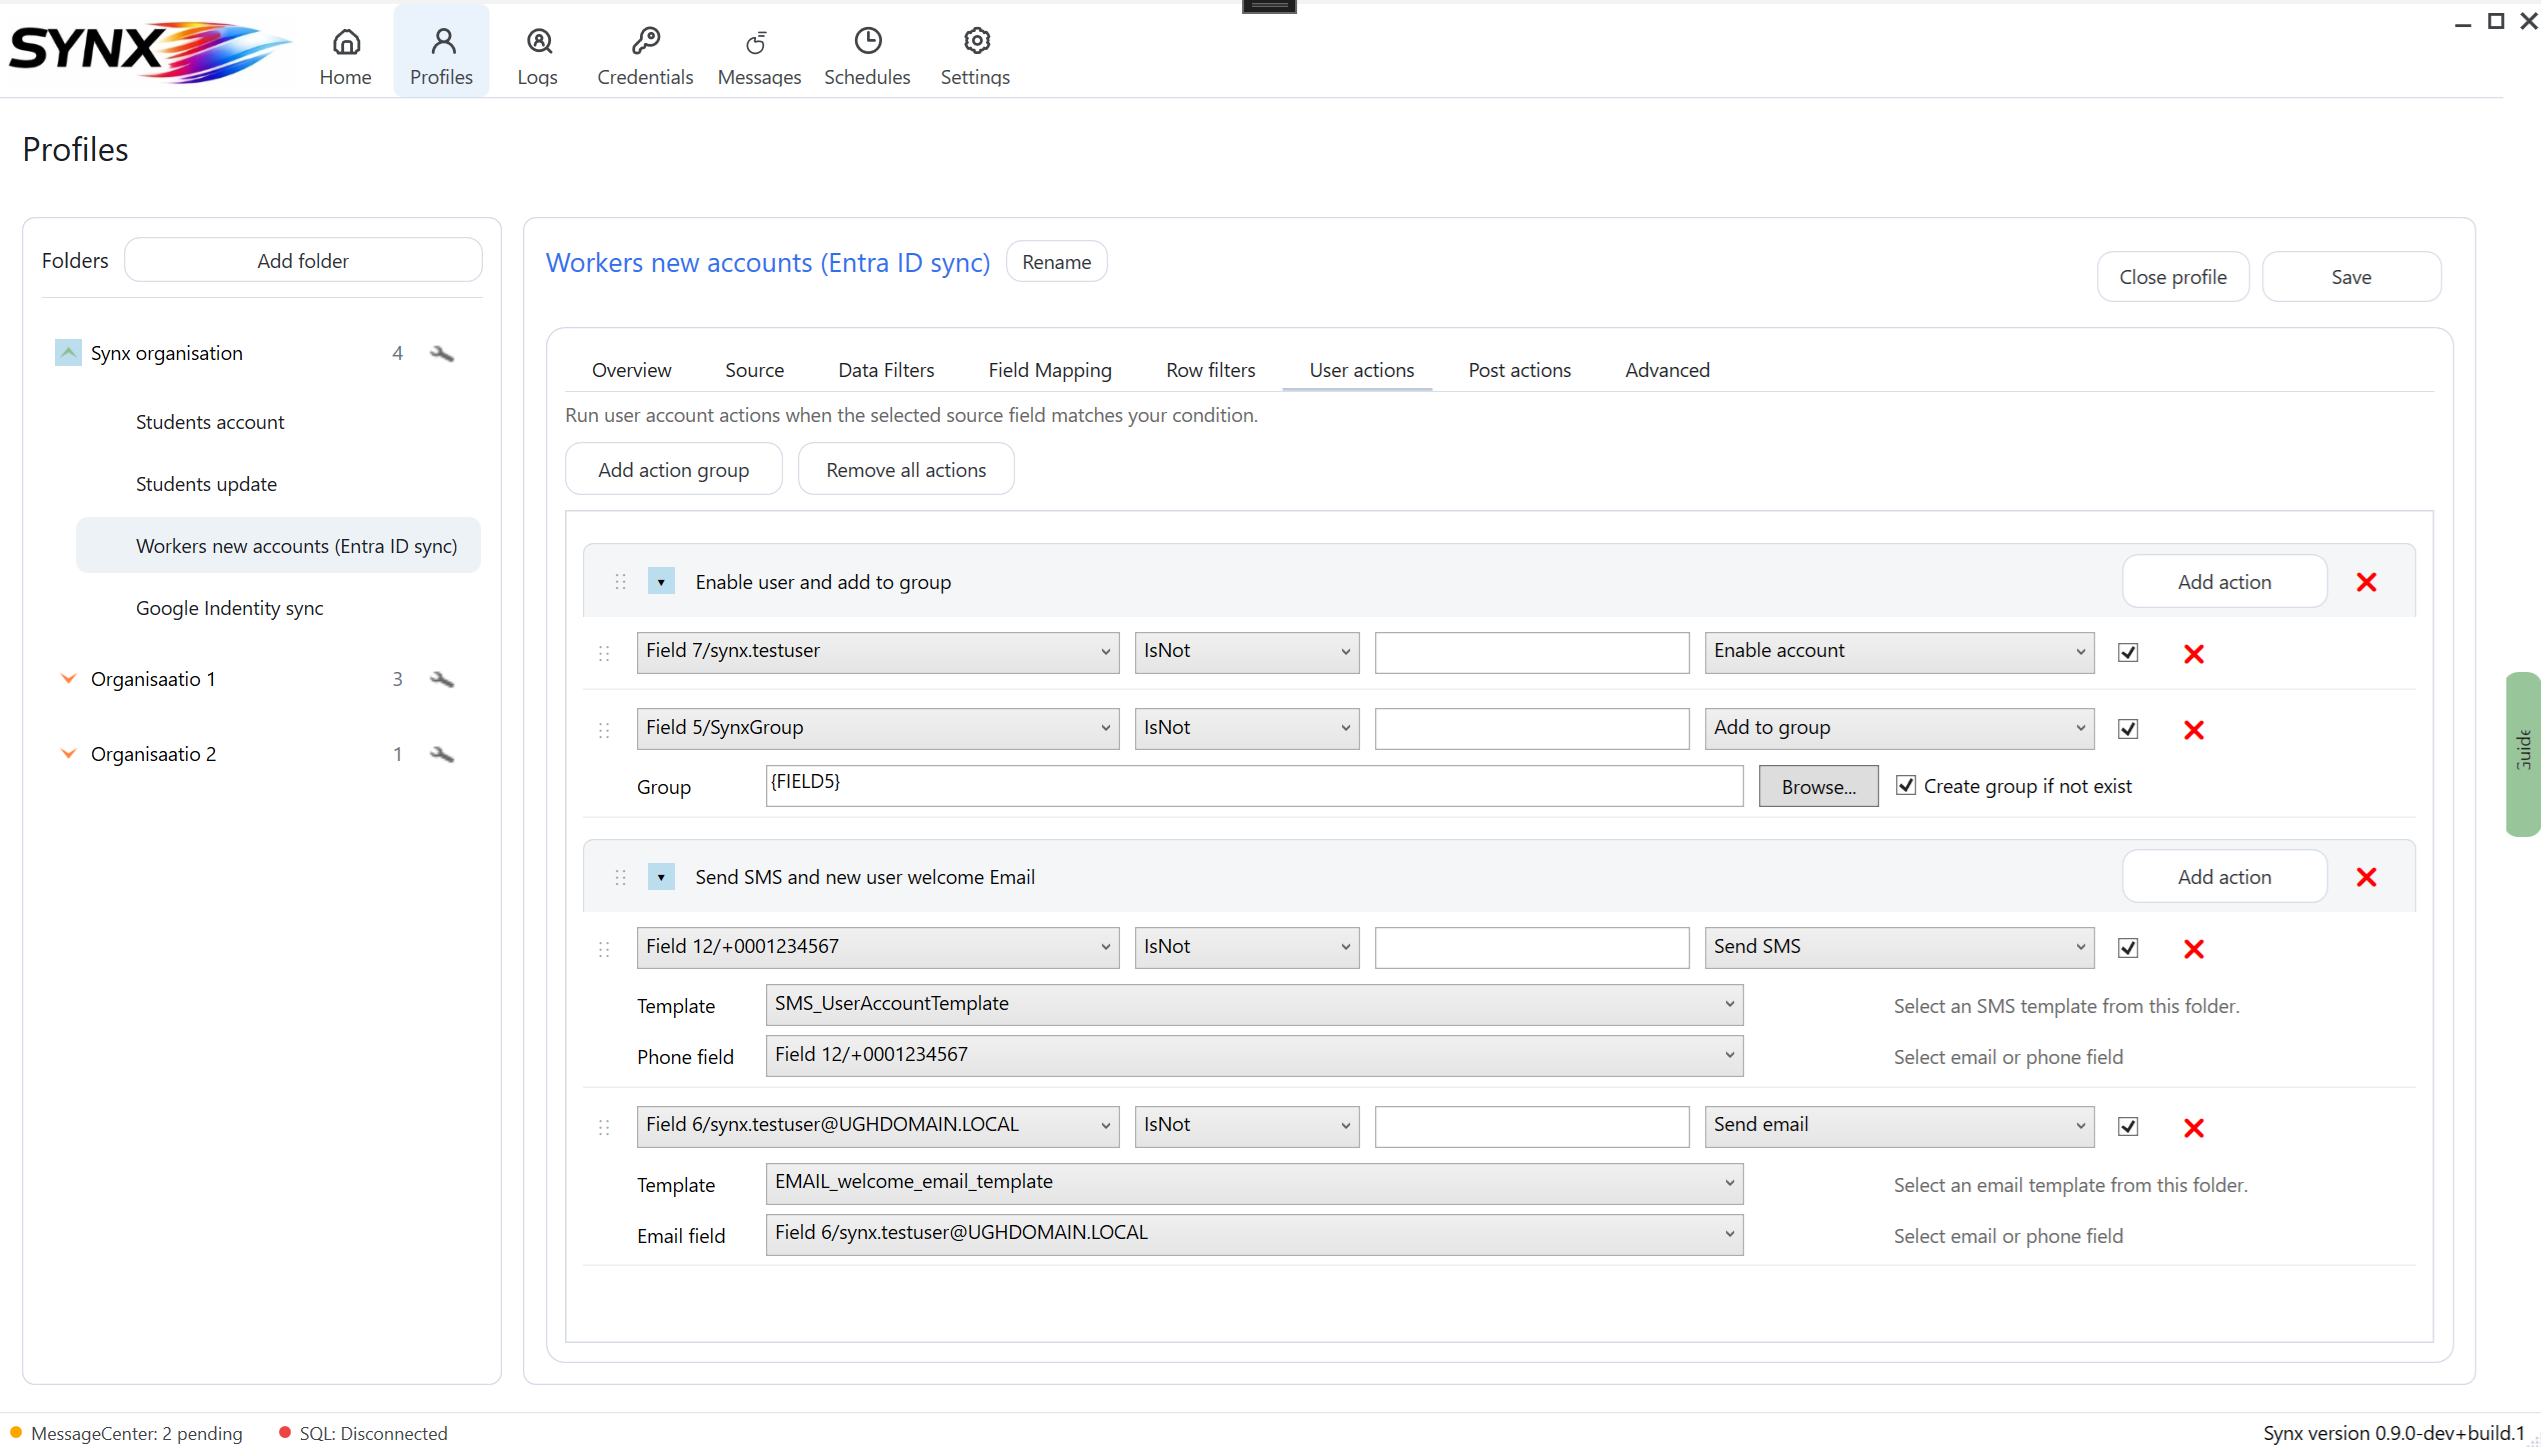Expand the Organisaatio 2 folder
The width and height of the screenshot is (2541, 1447).
point(68,754)
